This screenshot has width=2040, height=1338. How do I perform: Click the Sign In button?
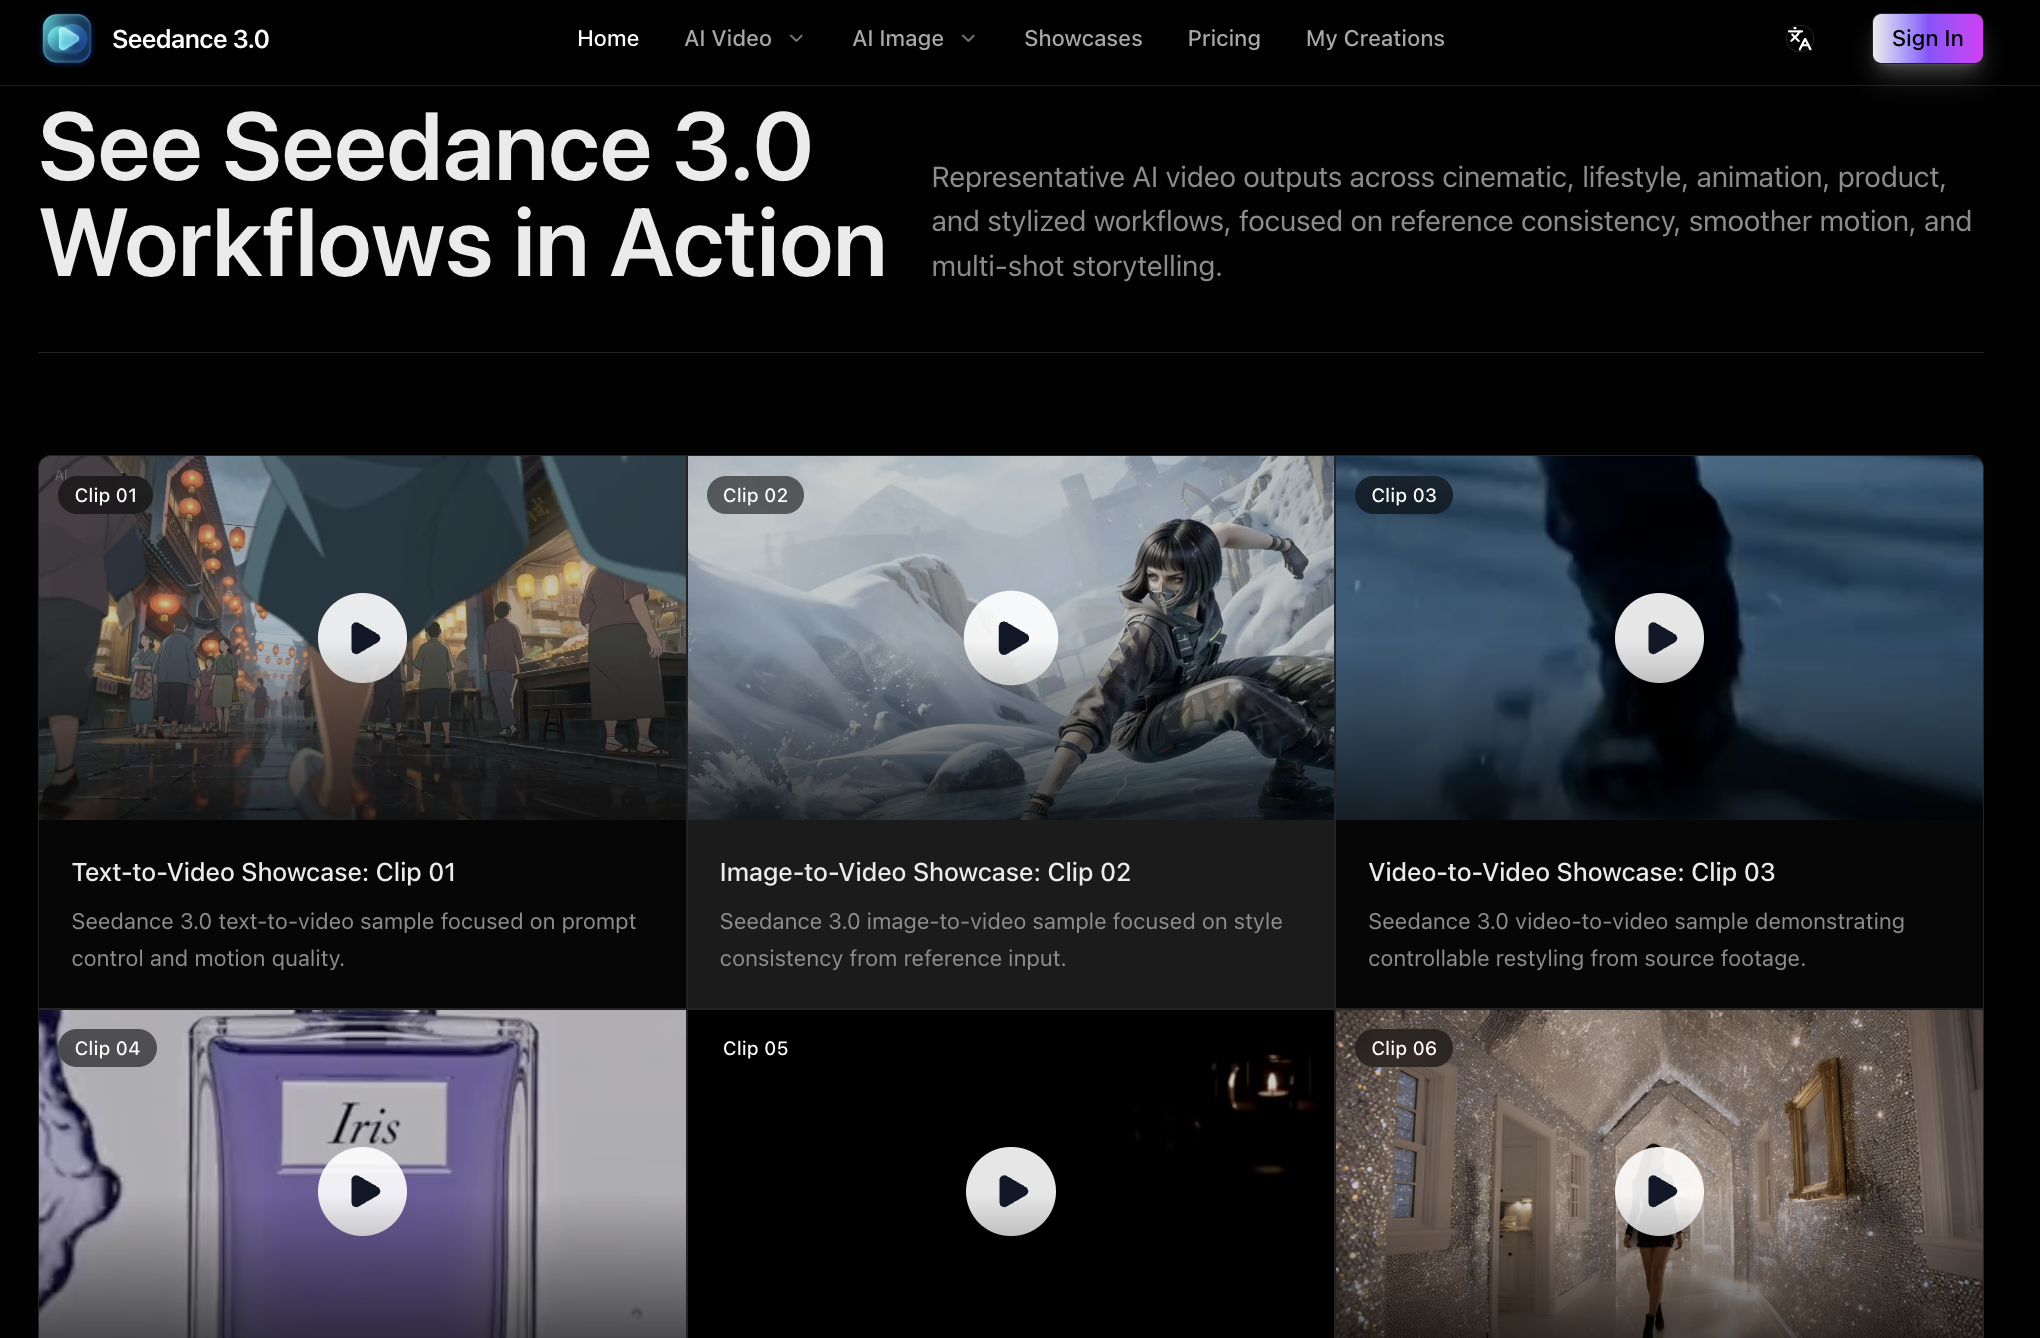(1927, 39)
